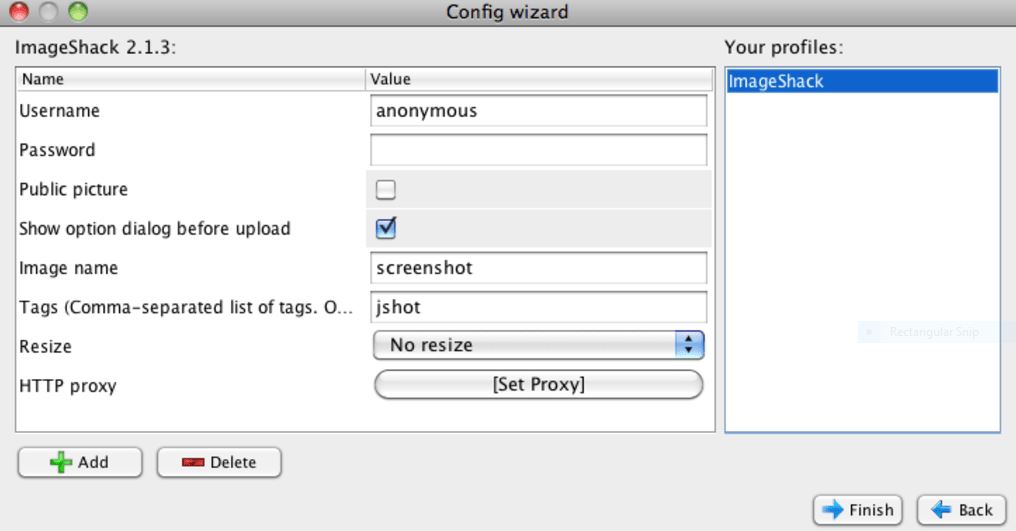Select the No resize combo box
The width and height of the screenshot is (1016, 531).
pos(538,345)
